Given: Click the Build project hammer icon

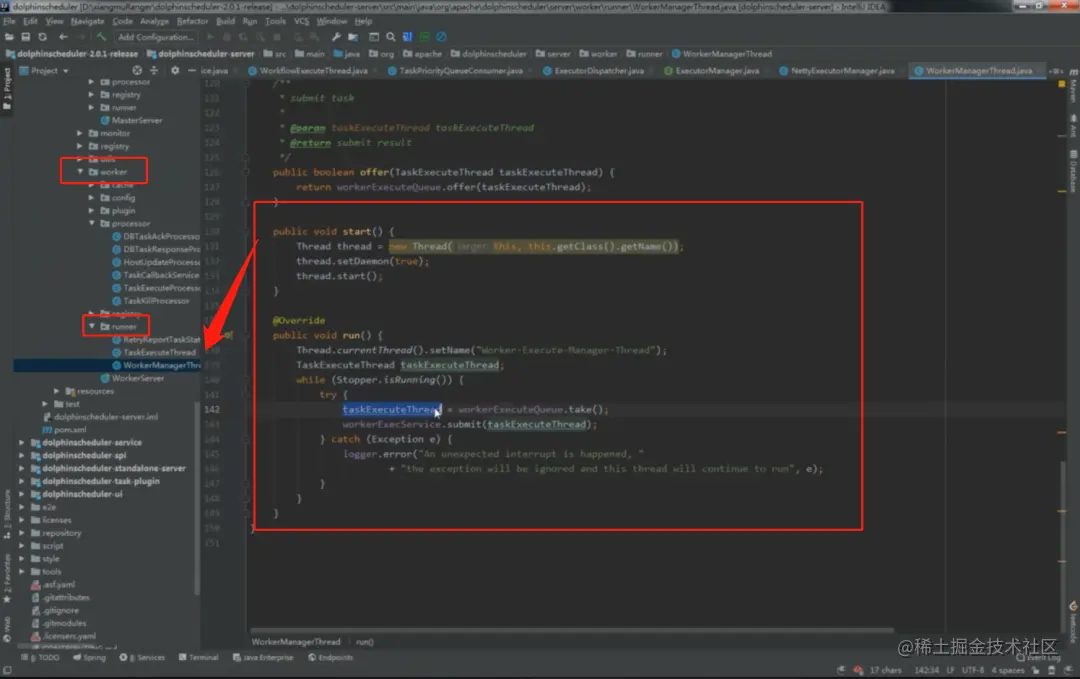Looking at the screenshot, I should pos(101,37).
